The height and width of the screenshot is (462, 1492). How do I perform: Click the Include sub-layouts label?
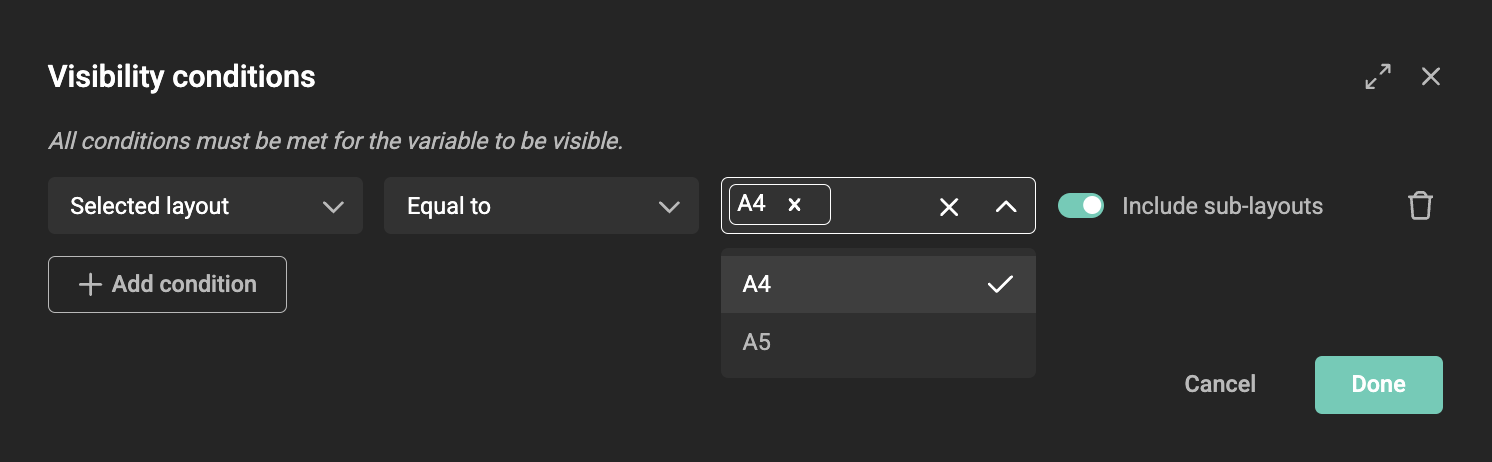1222,206
